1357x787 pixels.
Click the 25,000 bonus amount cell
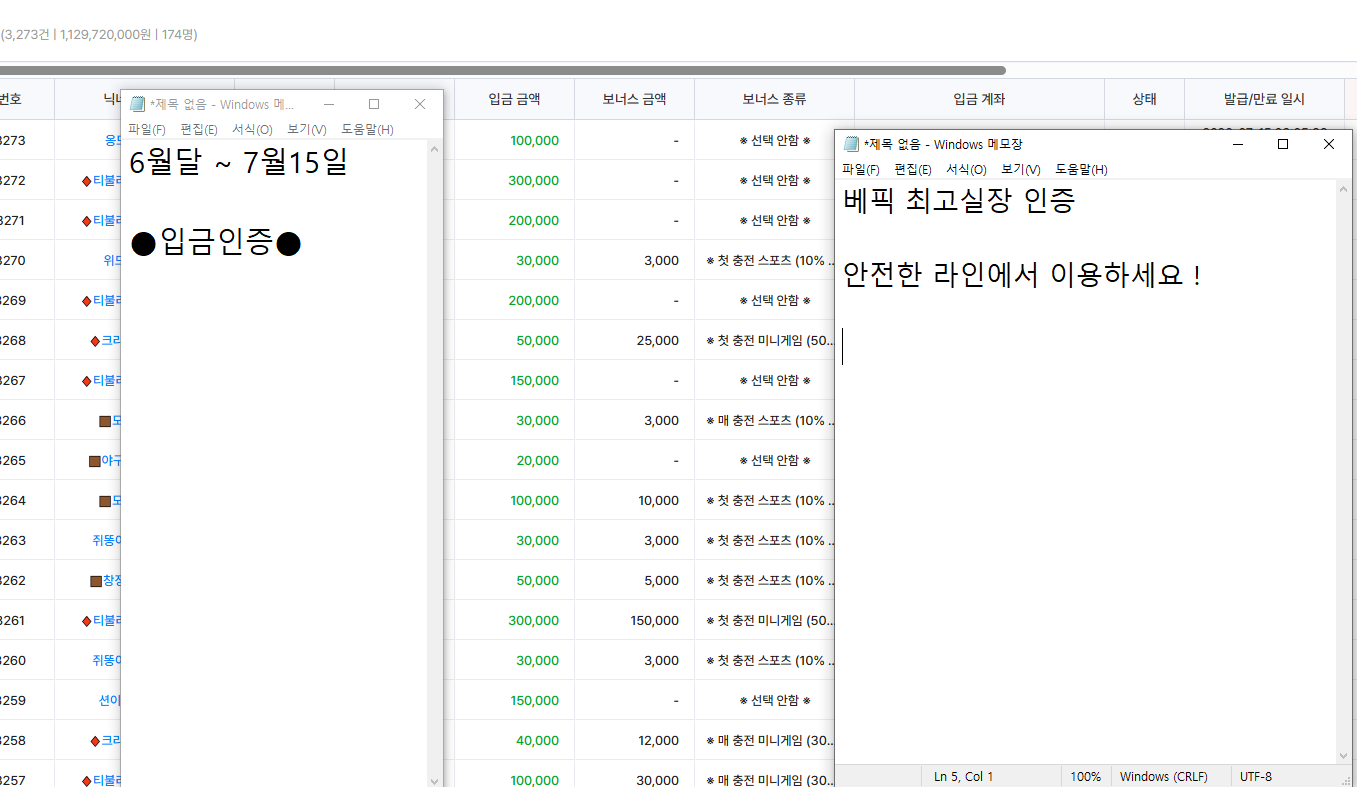click(634, 340)
